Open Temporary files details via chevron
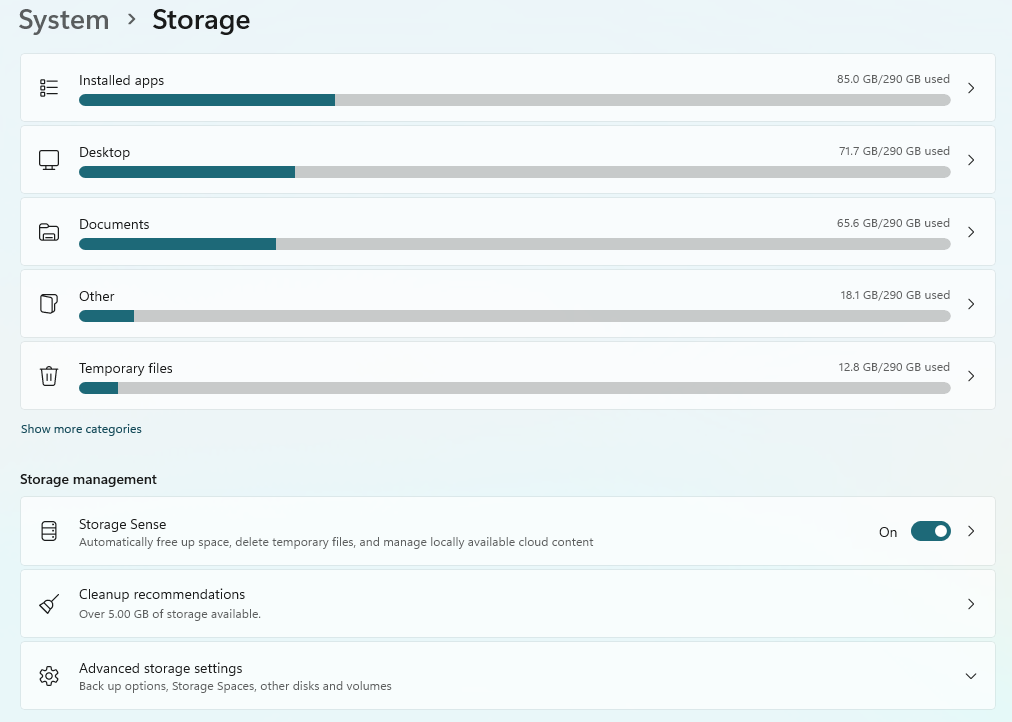1012x722 pixels. pos(971,376)
